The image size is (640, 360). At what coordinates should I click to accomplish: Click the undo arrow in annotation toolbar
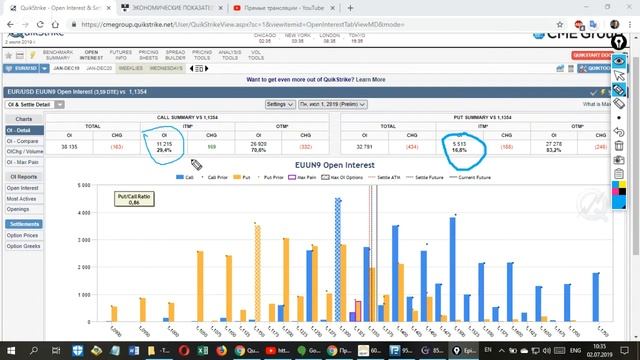click(x=619, y=131)
